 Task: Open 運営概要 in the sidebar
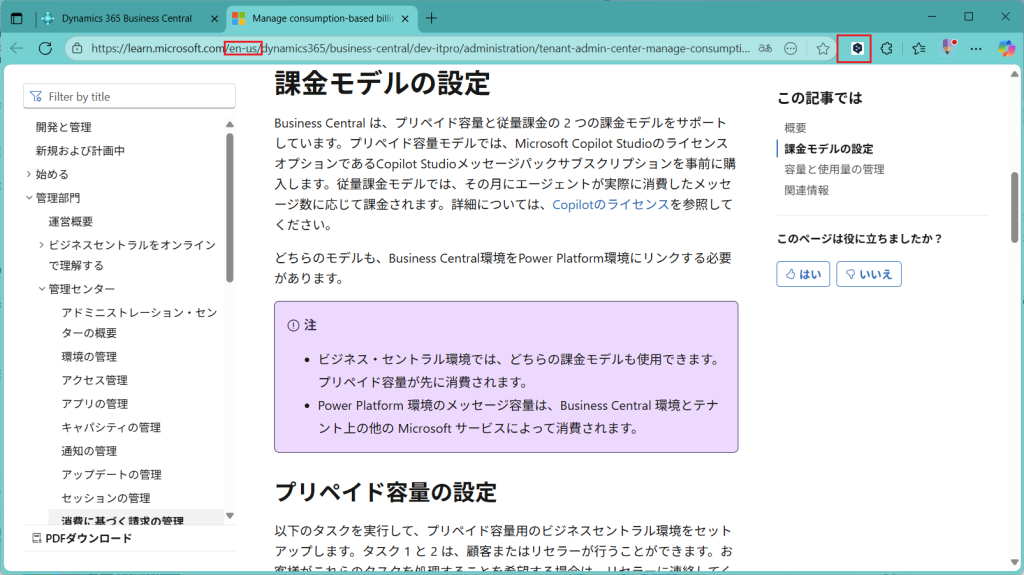click(71, 221)
